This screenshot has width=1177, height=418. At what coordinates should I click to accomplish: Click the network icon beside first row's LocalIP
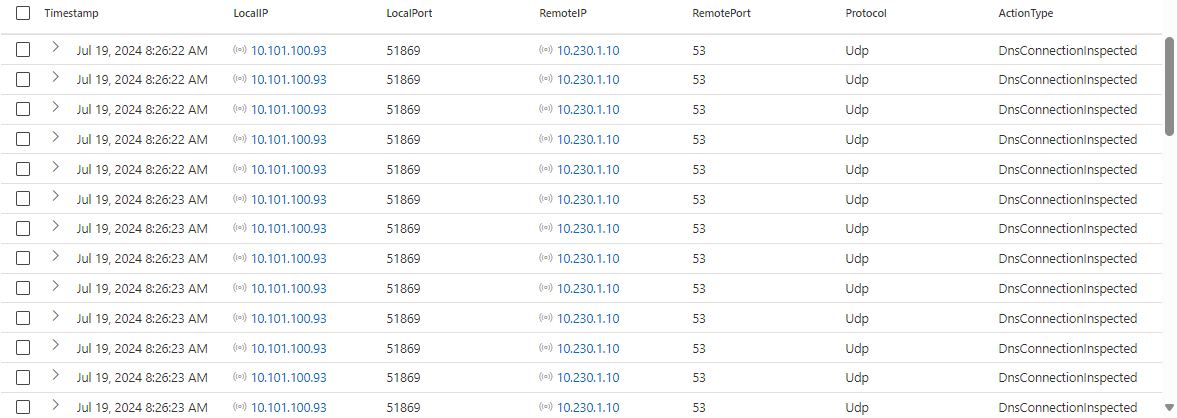pos(239,50)
